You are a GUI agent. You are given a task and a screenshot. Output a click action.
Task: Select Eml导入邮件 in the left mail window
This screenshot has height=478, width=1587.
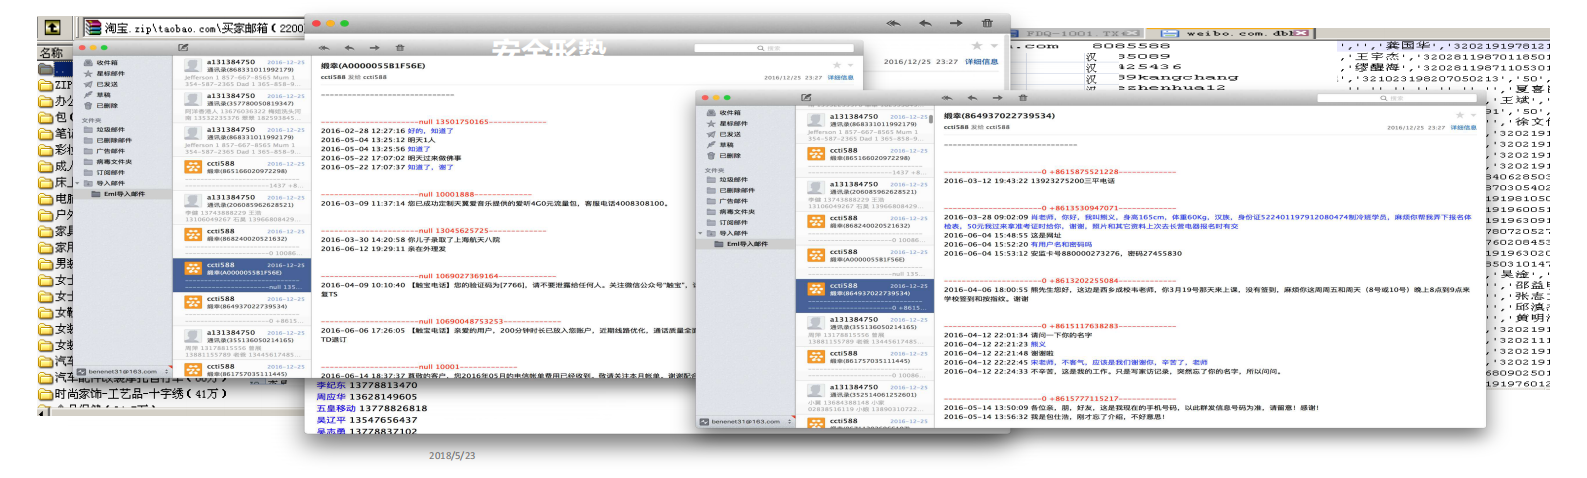click(x=124, y=194)
